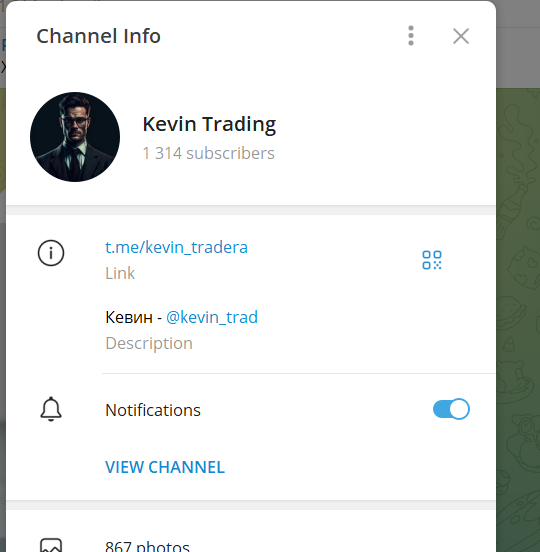The width and height of the screenshot is (540, 552).
Task: Click the Channel Info title
Action: (99, 36)
